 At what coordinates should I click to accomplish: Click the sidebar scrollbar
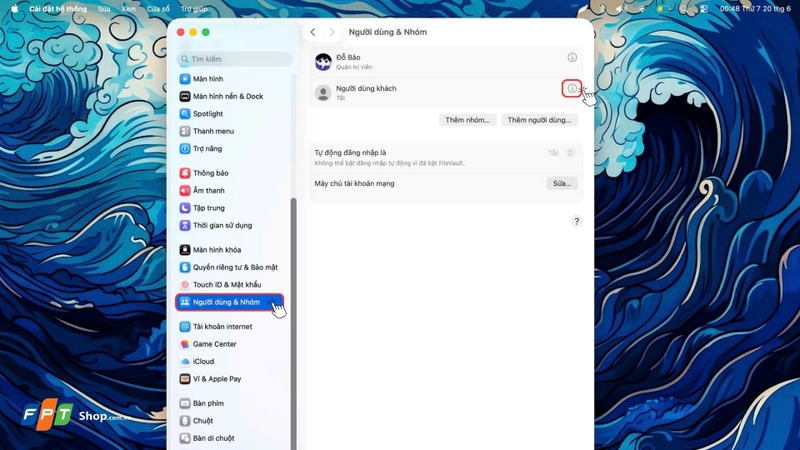293,321
